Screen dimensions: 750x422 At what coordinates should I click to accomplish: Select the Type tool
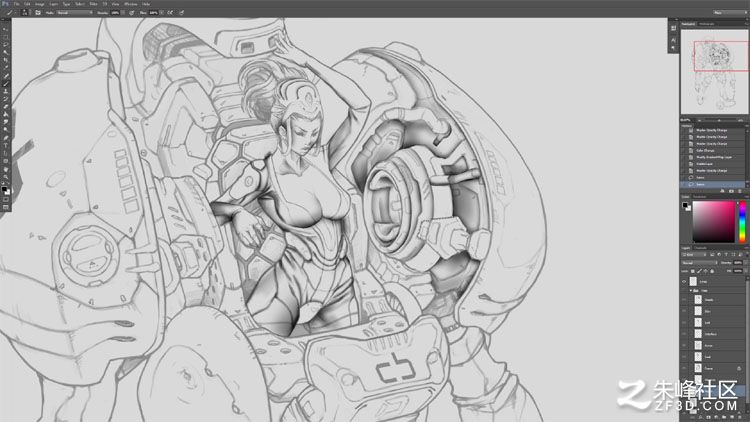(6, 145)
